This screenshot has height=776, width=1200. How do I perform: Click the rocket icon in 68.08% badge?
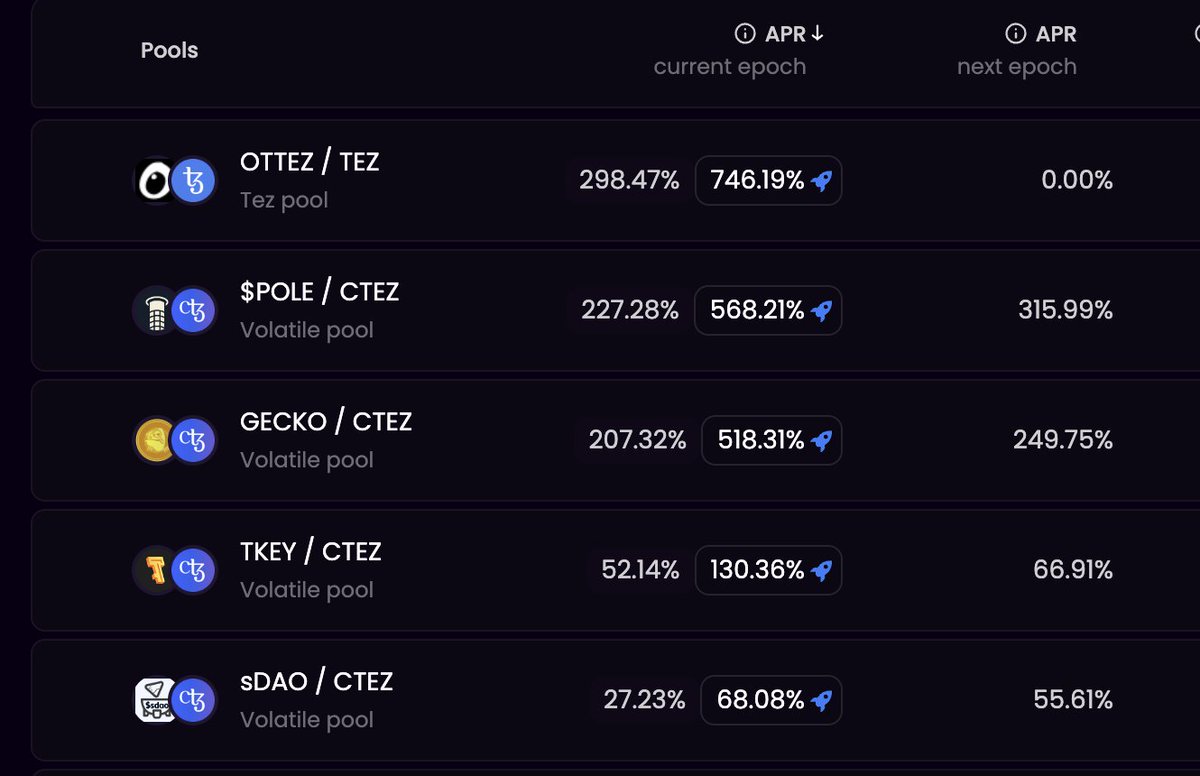pos(821,701)
